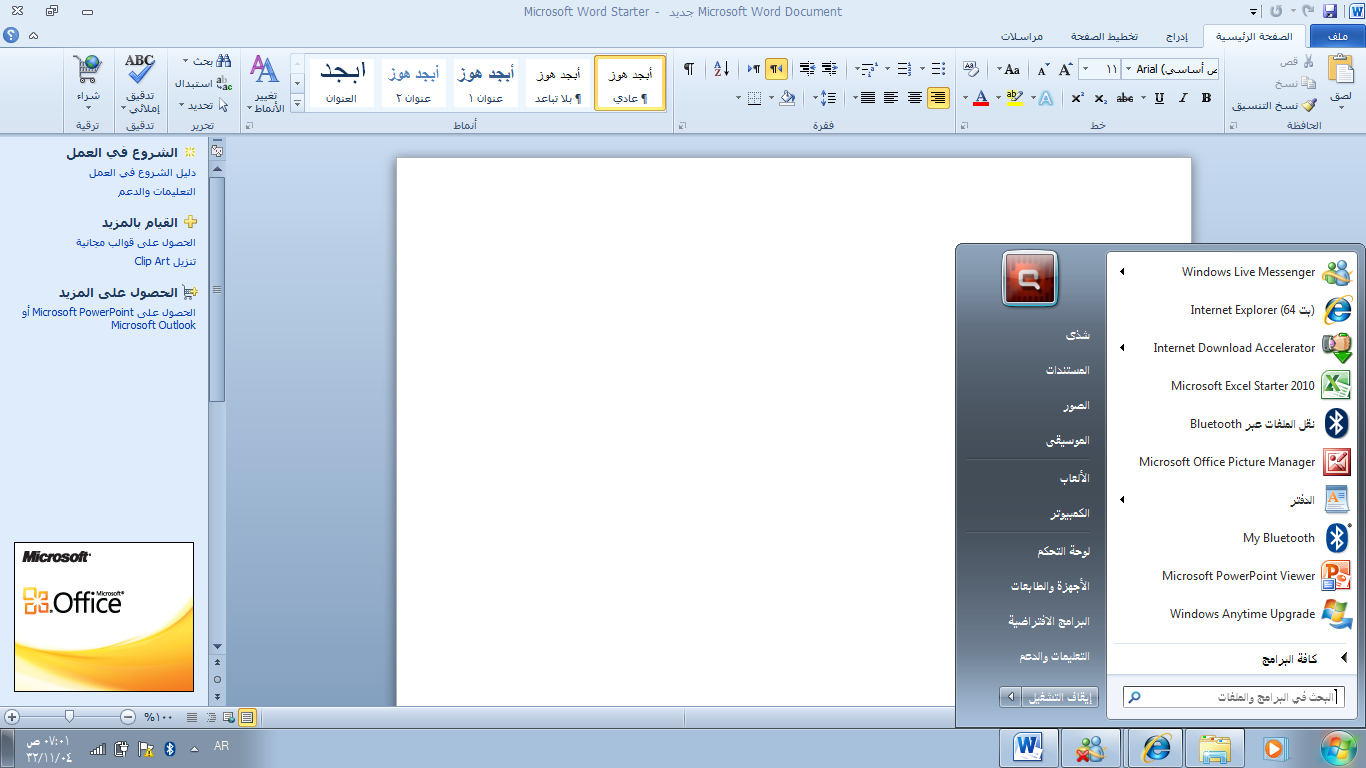Apply superscript with the x² icon

point(1077,98)
